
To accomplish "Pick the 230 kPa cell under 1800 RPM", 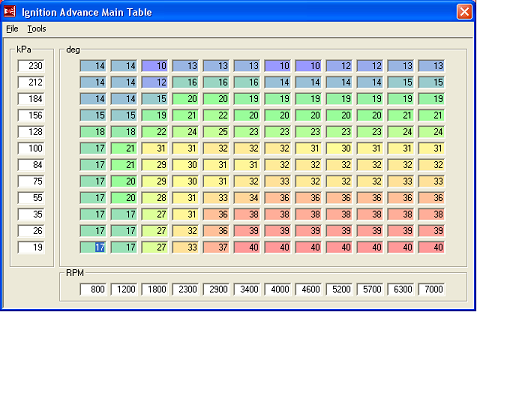I will pyautogui.click(x=155, y=66).
